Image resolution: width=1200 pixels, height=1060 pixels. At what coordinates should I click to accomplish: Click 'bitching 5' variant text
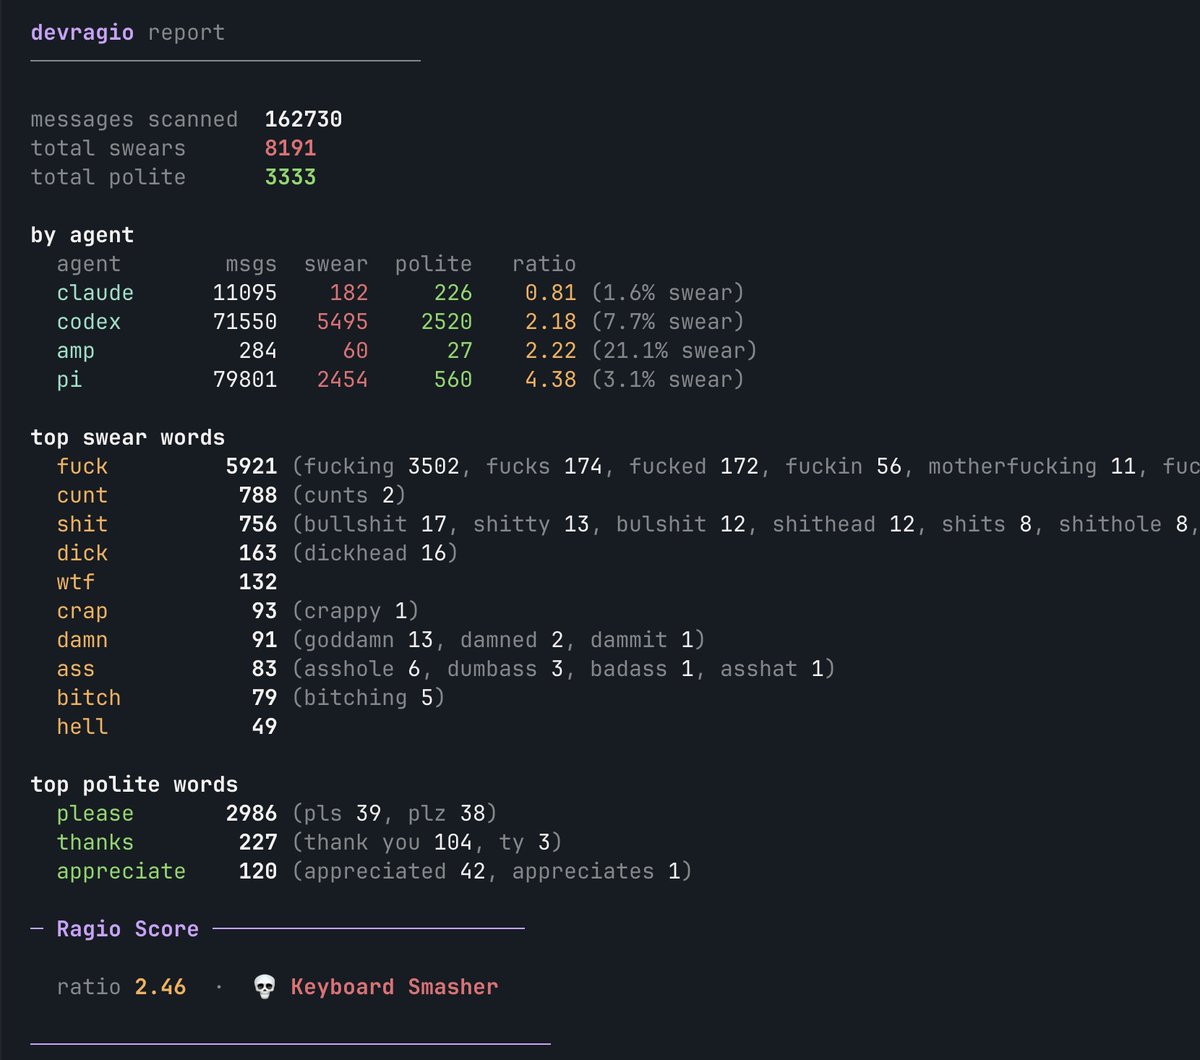point(368,698)
